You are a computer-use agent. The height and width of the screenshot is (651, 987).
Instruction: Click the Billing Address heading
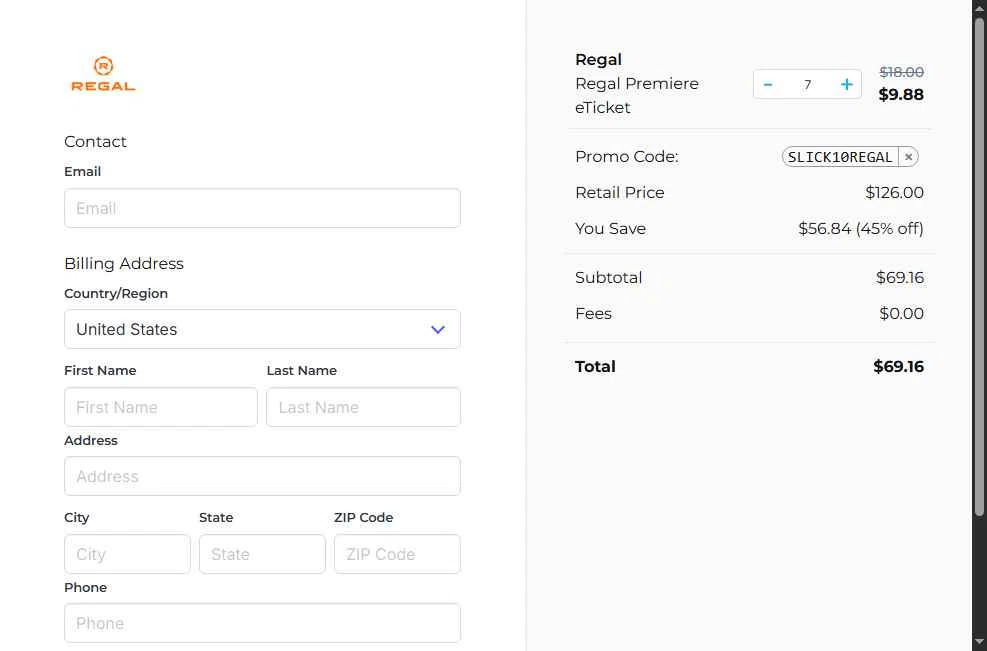(124, 264)
